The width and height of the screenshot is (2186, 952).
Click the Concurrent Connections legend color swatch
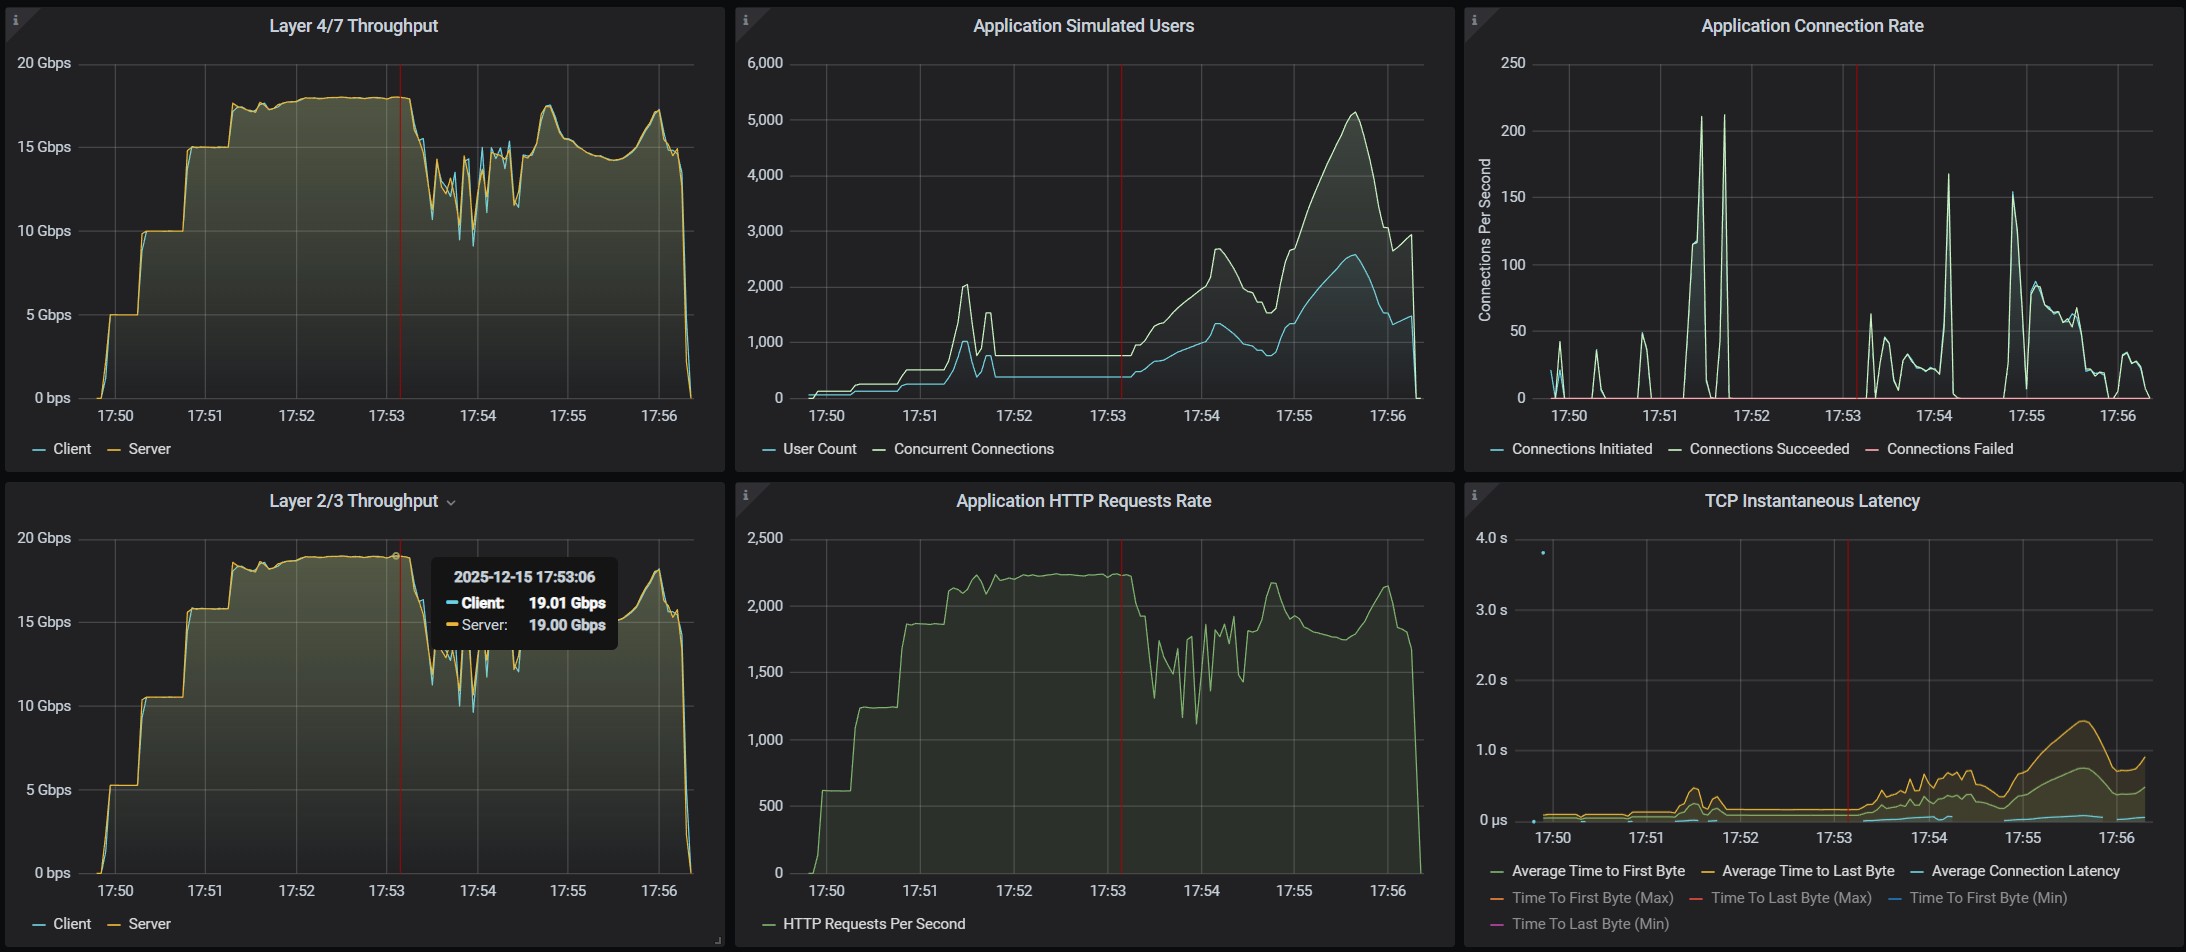tap(880, 450)
